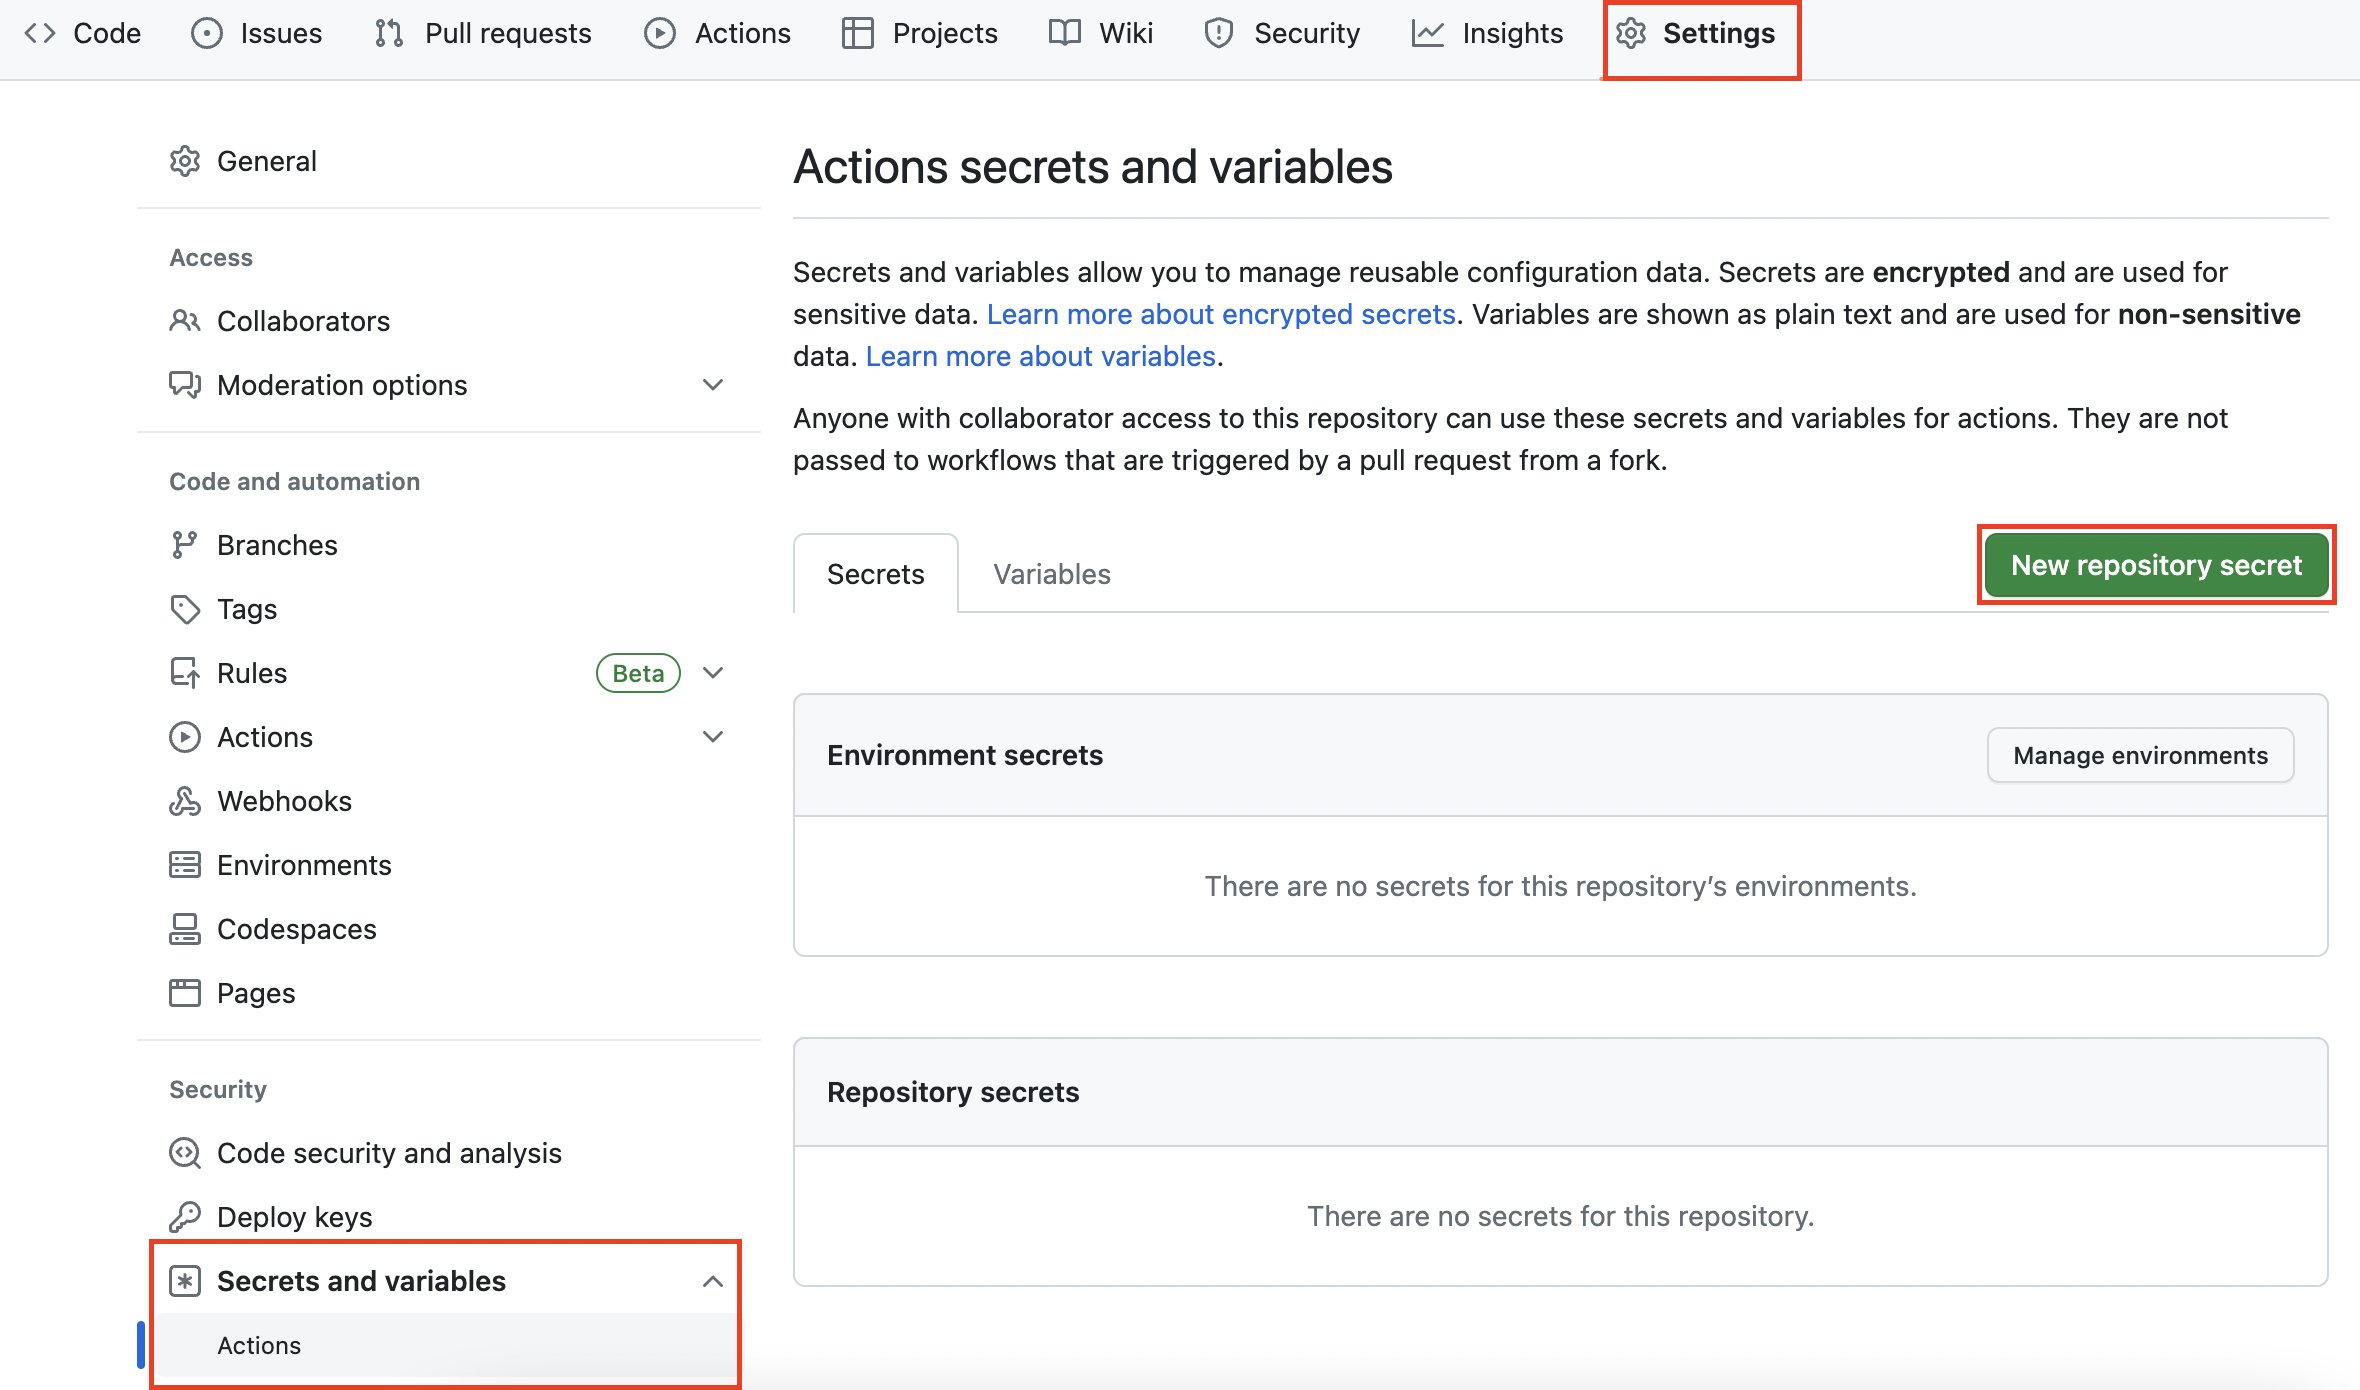Image resolution: width=2360 pixels, height=1390 pixels.
Task: Switch to the Variables tab
Action: click(x=1052, y=574)
